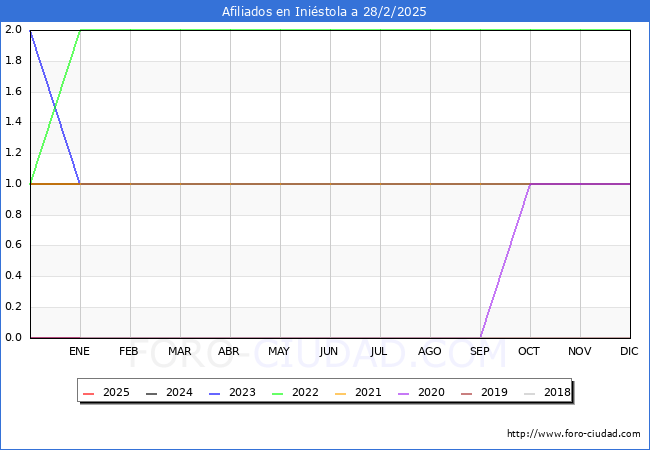Click the DIC month axis label
650x450 pixels.
pyautogui.click(x=629, y=351)
